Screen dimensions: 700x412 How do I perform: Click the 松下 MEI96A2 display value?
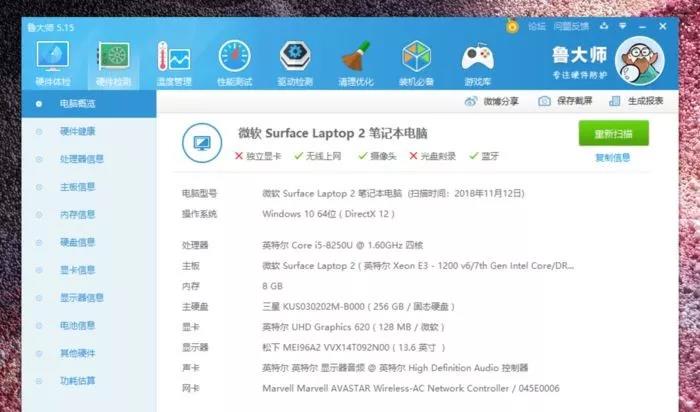coord(354,347)
